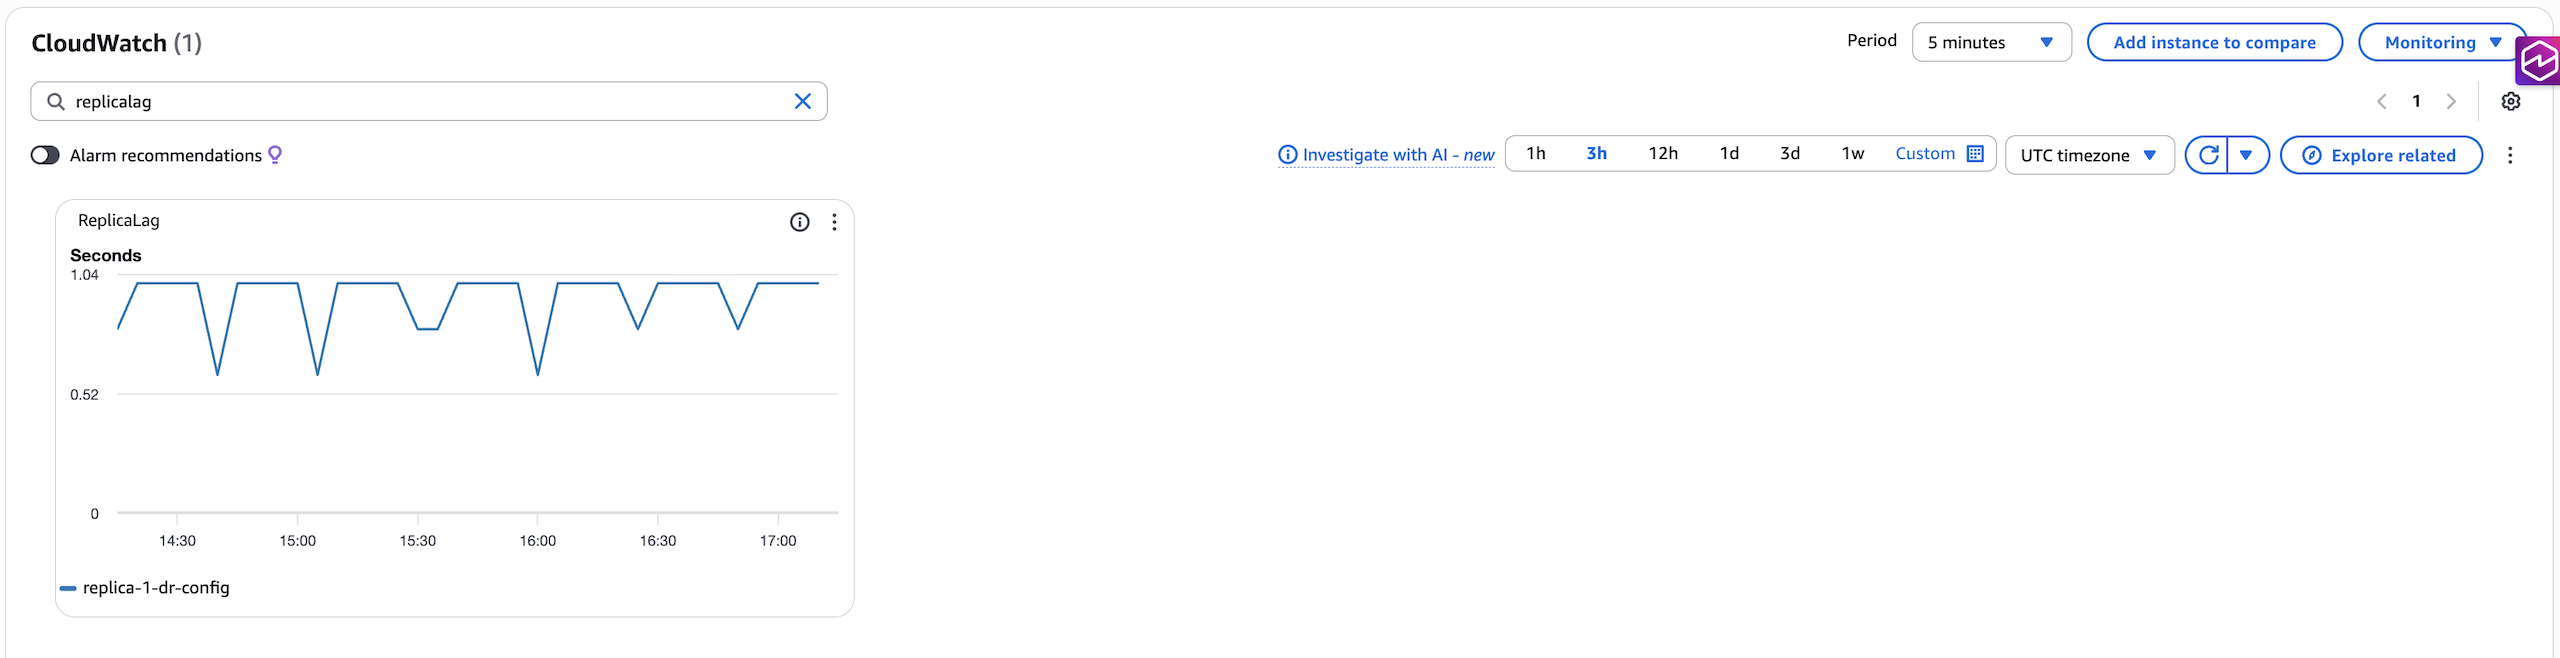Open toolbar overflow three-dot menu

(2509, 155)
